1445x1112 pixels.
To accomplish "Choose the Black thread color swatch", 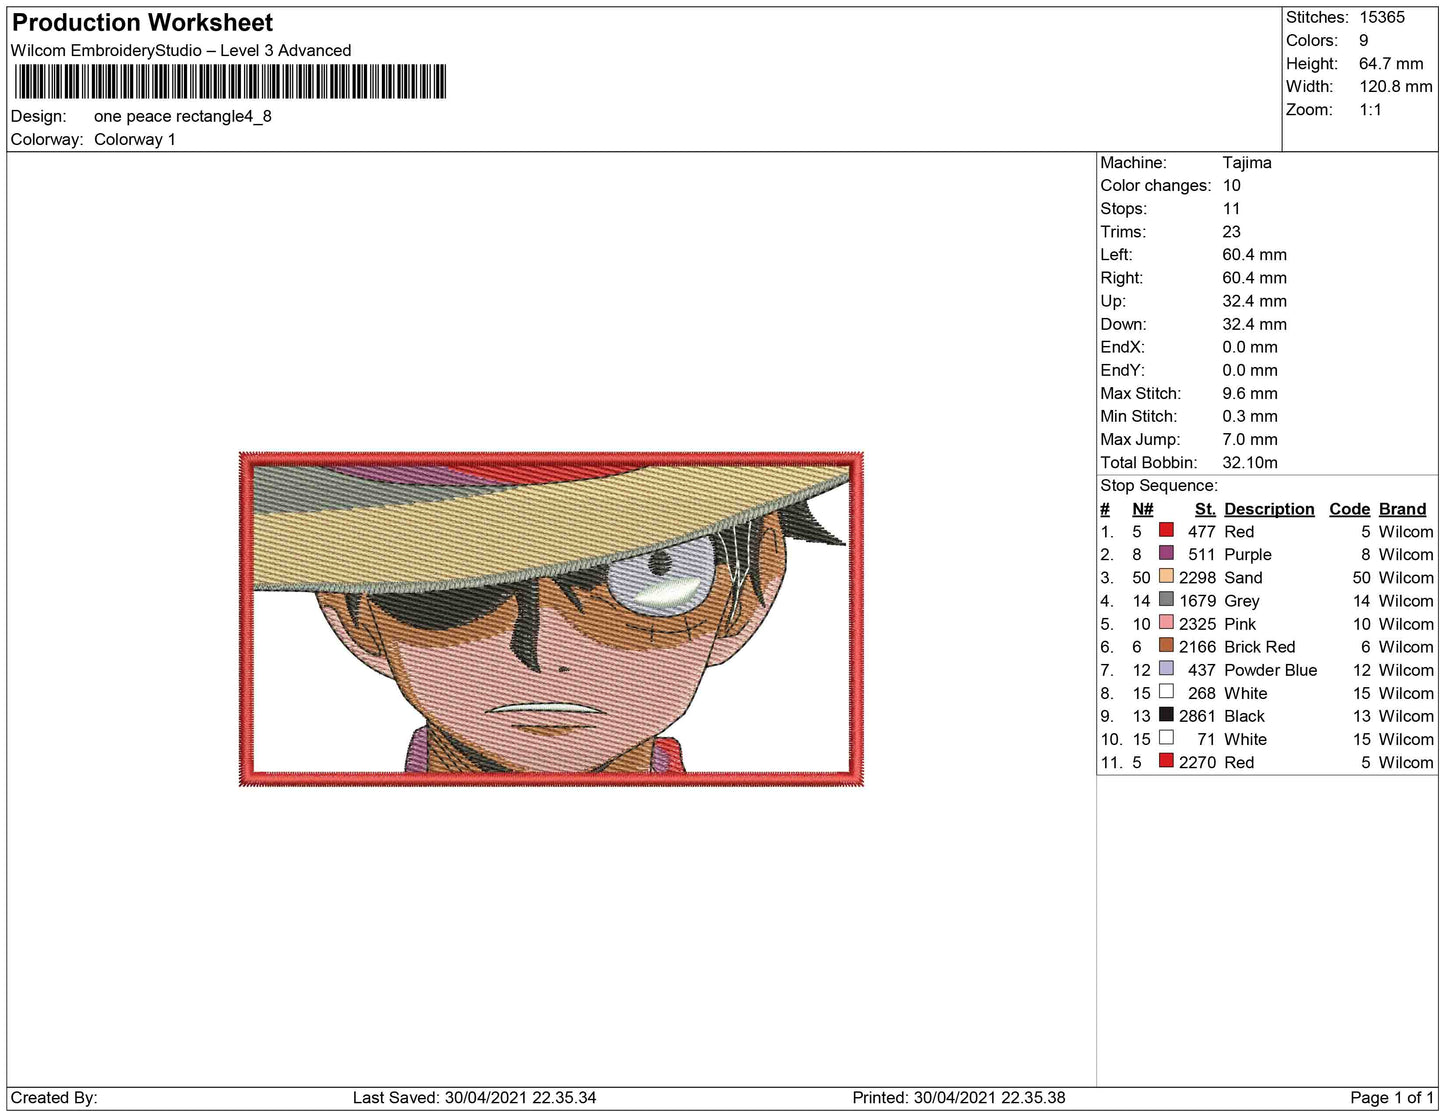I will pos(1166,714).
